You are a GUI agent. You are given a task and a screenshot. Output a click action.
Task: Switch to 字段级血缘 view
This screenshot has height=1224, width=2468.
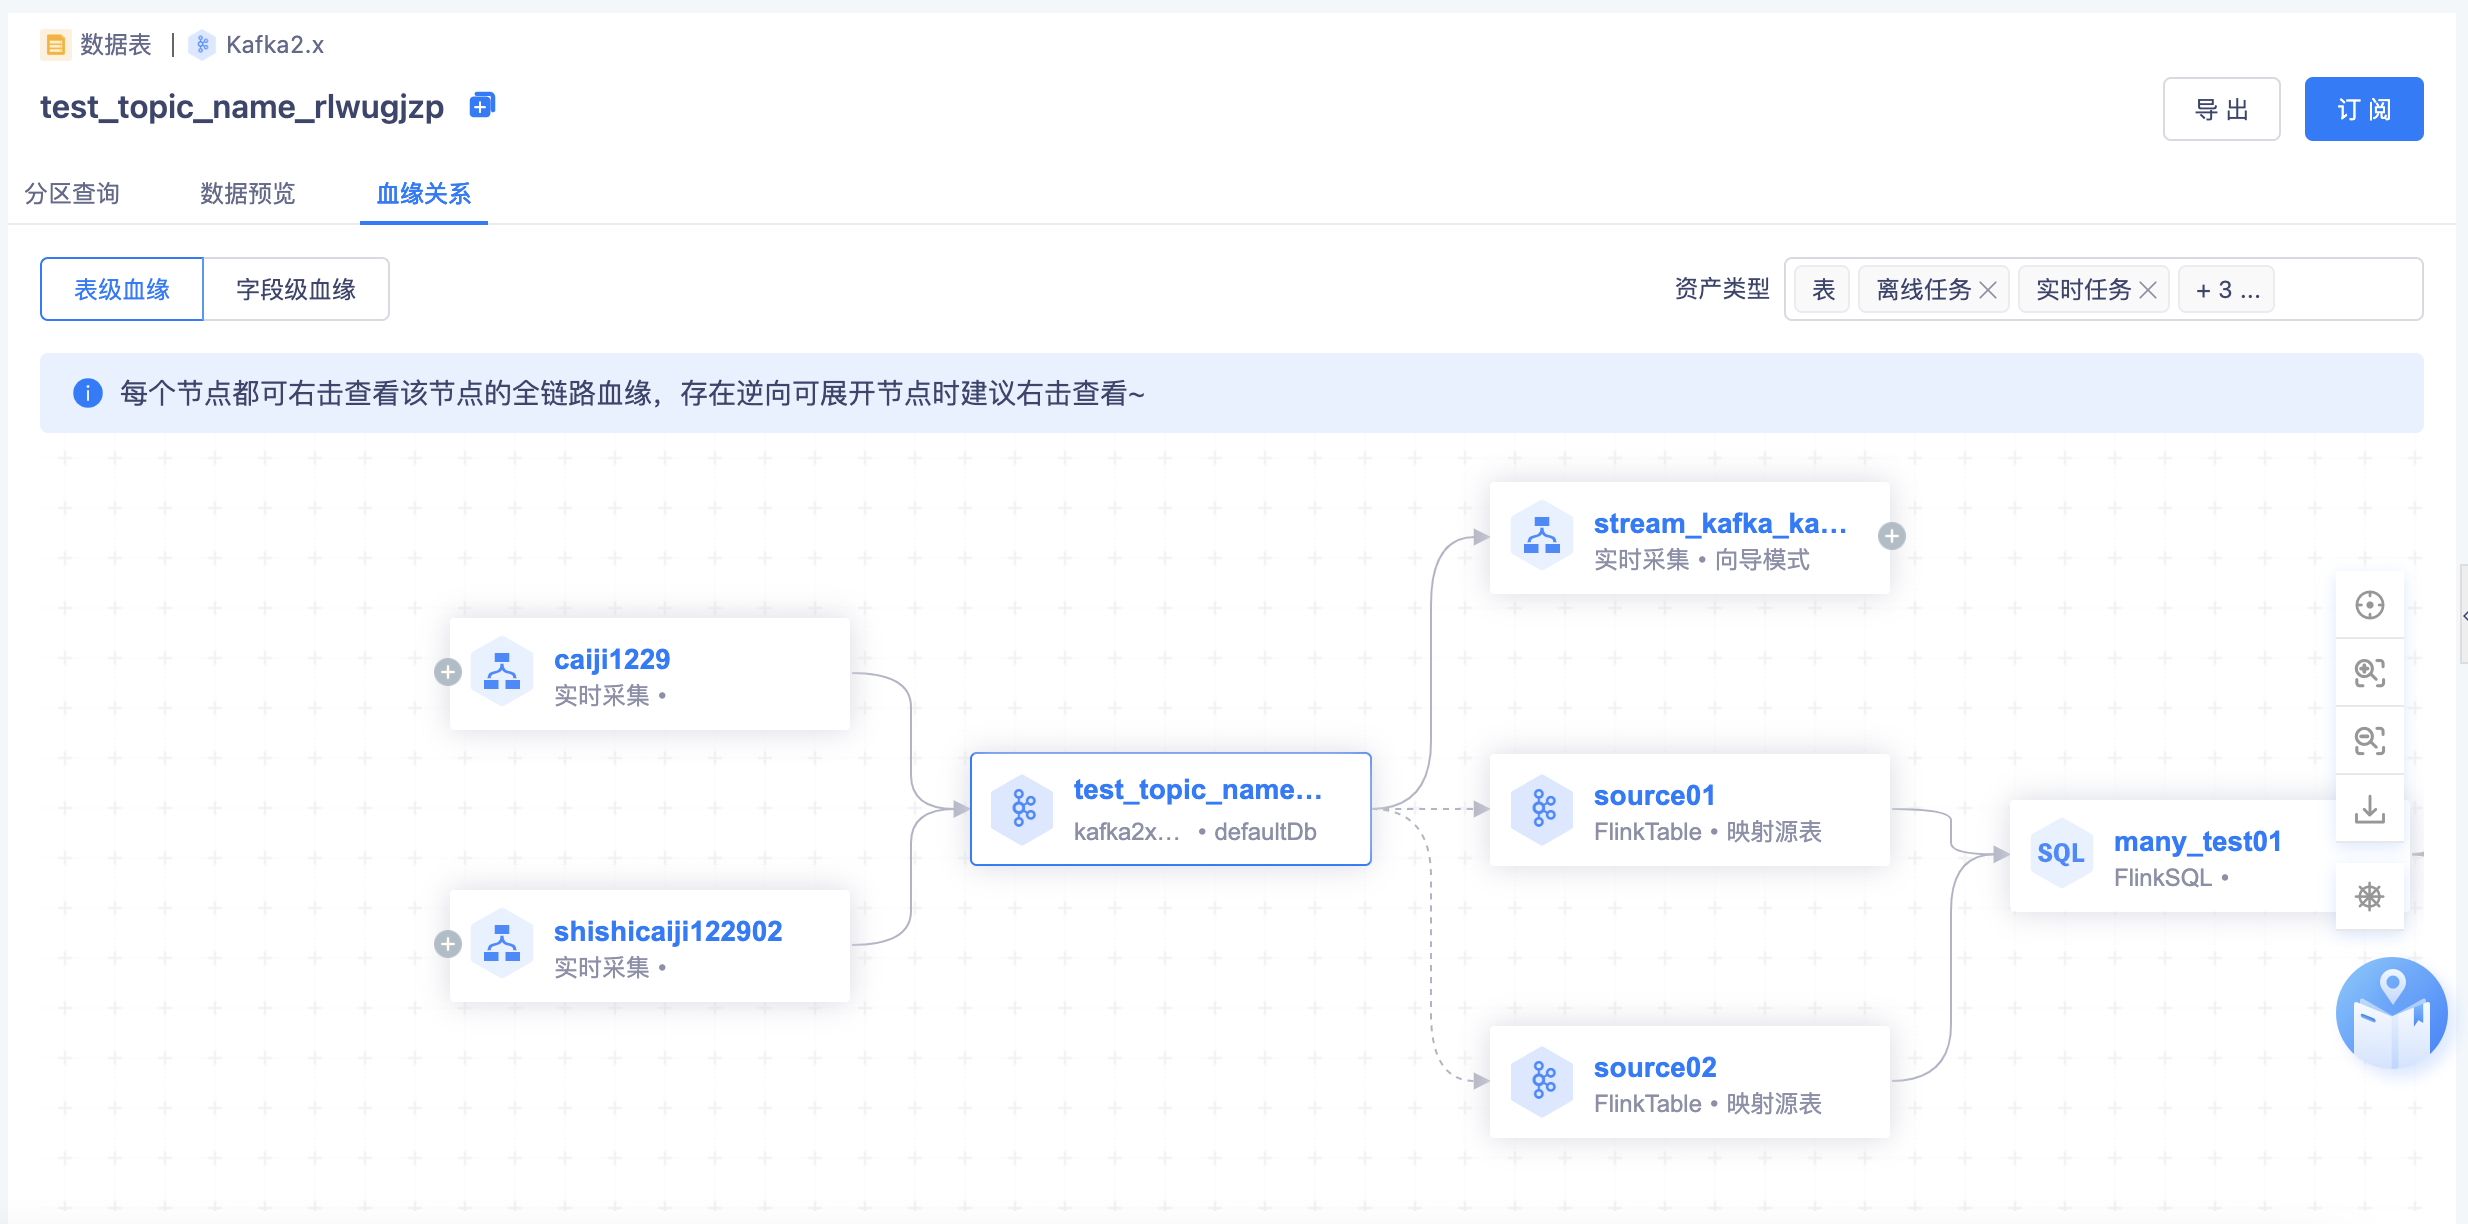tap(296, 289)
